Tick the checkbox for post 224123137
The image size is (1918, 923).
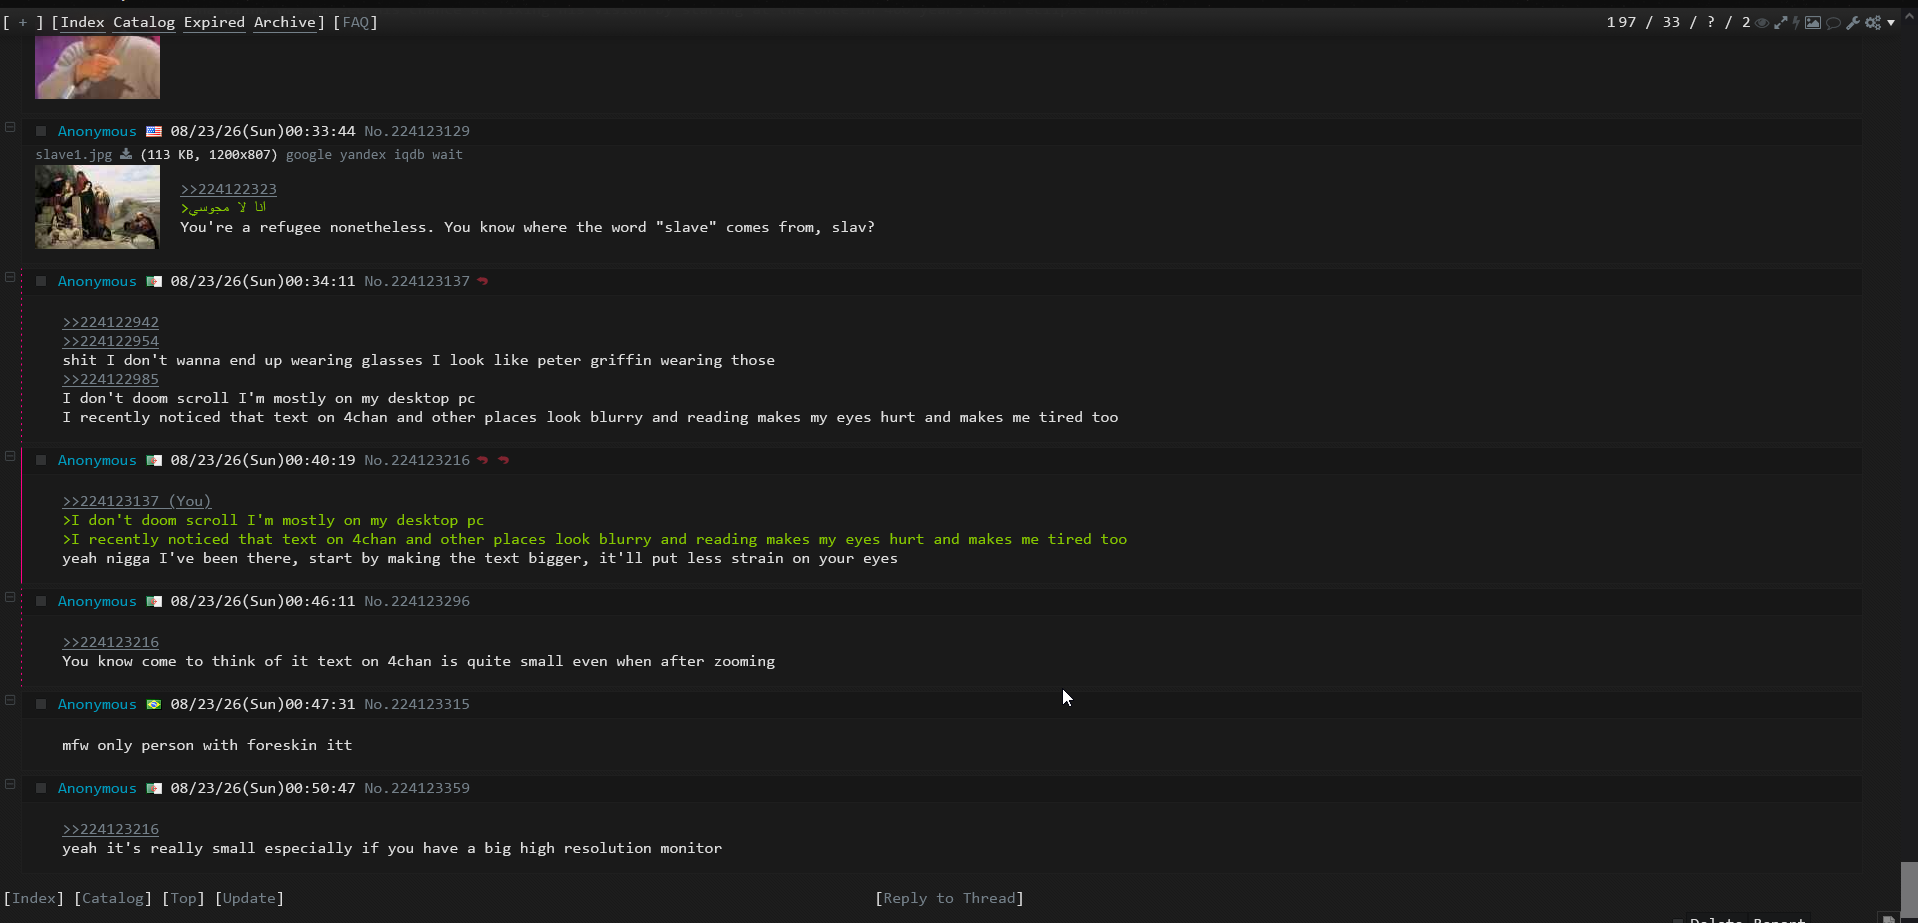[x=41, y=281]
